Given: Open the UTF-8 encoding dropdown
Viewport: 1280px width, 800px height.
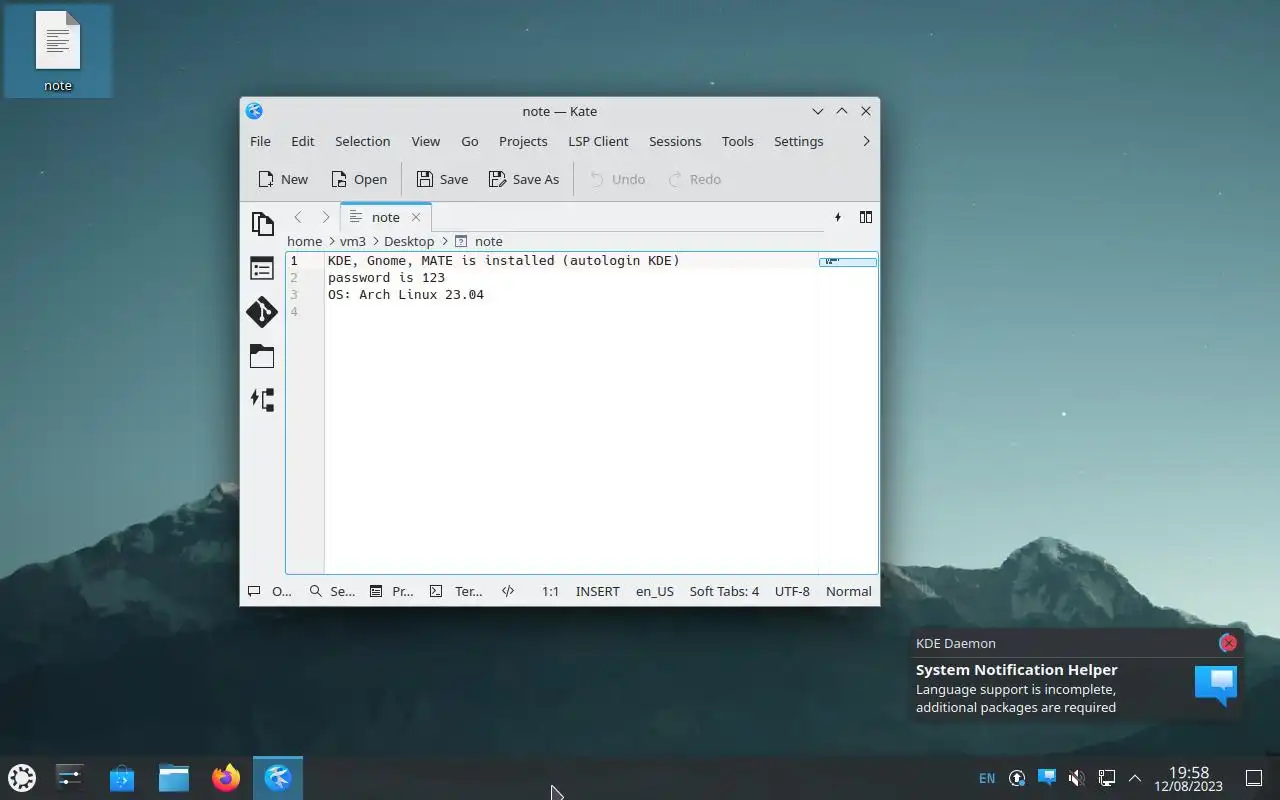Looking at the screenshot, I should click(x=792, y=591).
